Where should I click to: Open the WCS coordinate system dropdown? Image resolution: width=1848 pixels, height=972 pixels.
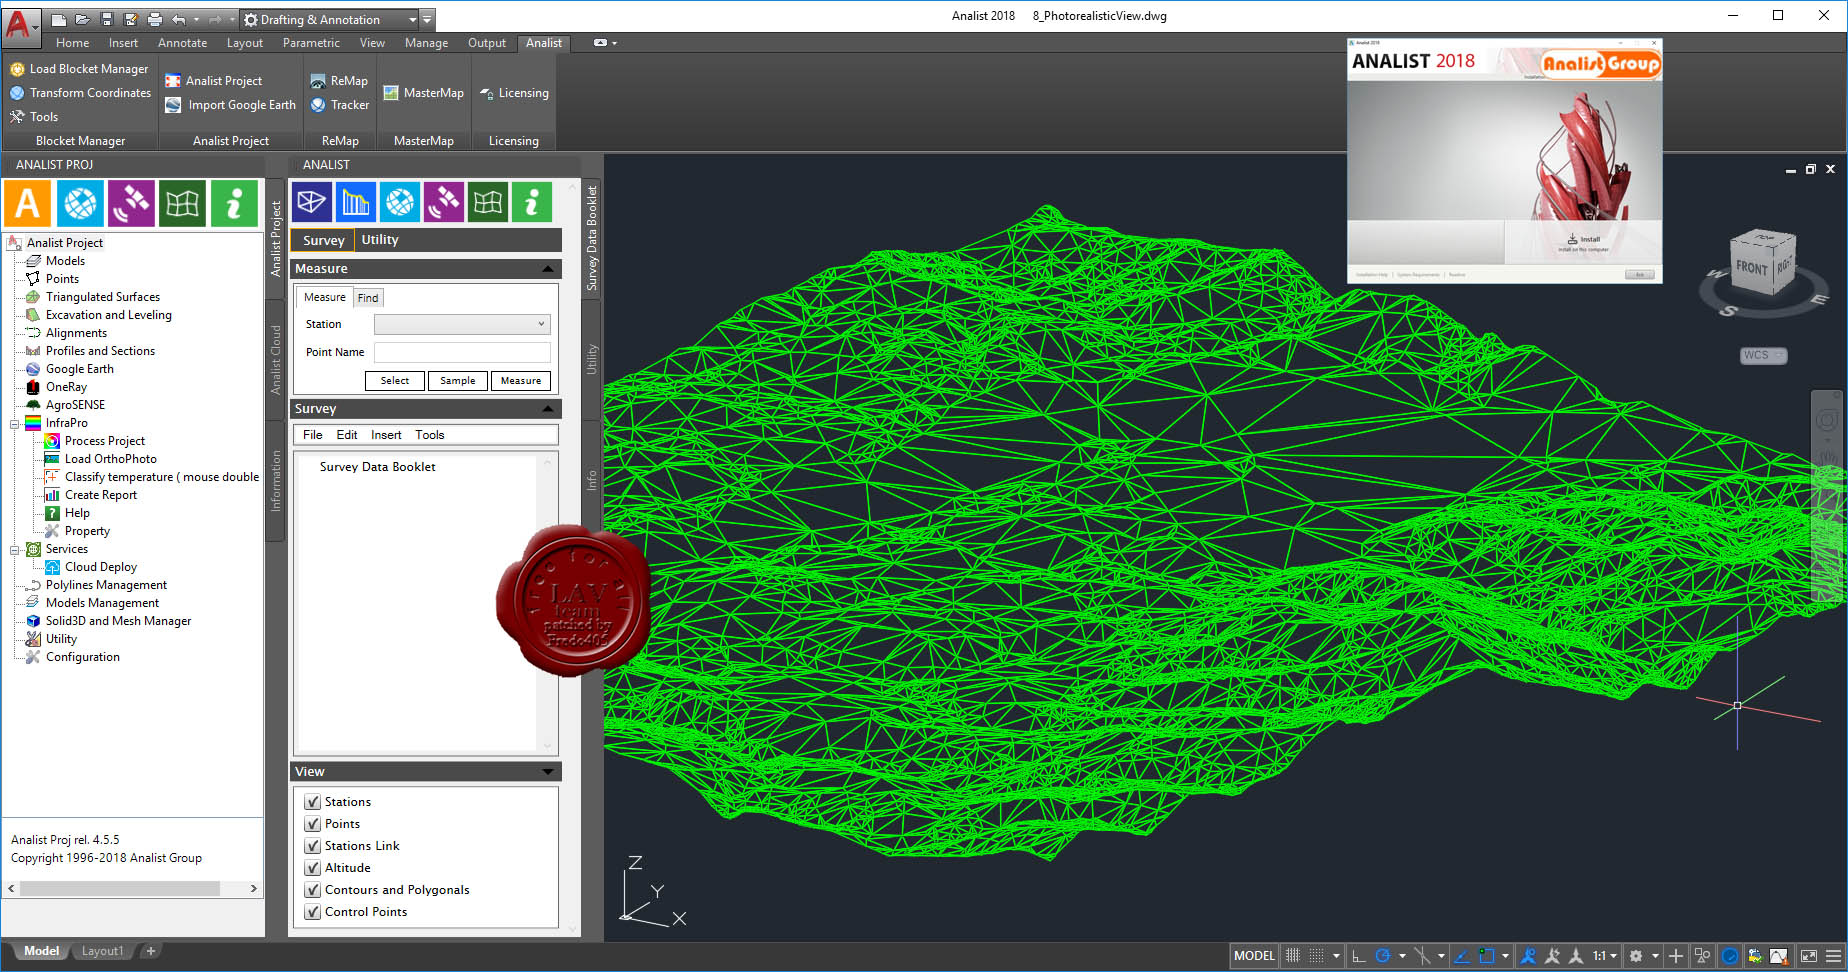click(x=1763, y=355)
